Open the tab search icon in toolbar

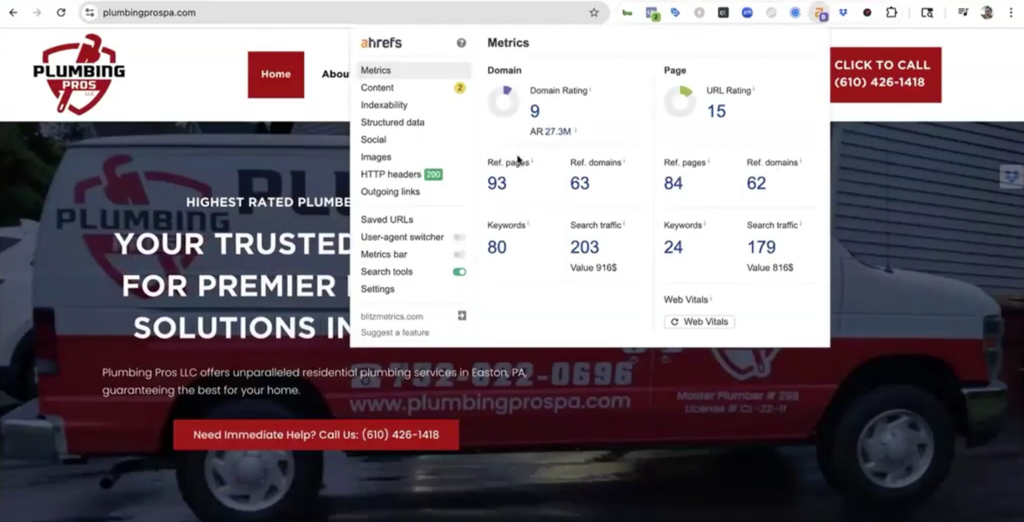(x=927, y=12)
